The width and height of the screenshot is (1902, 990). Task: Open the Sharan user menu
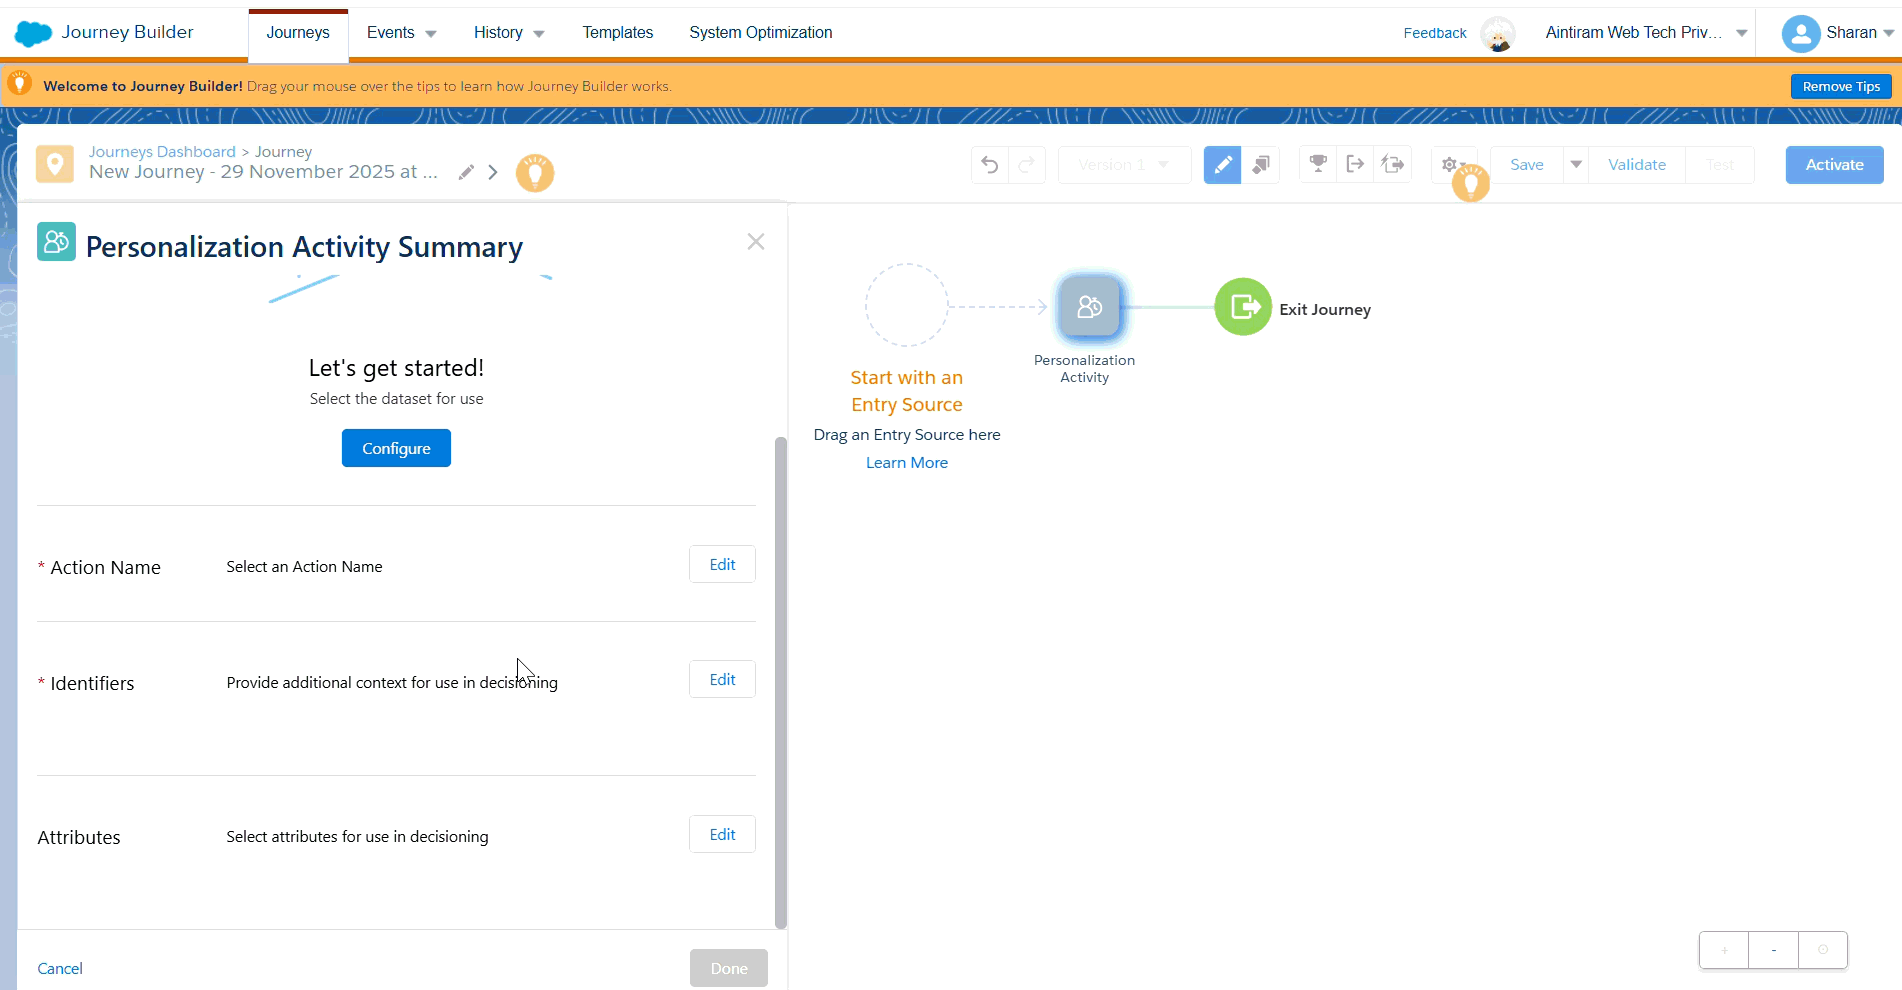(x=1837, y=33)
